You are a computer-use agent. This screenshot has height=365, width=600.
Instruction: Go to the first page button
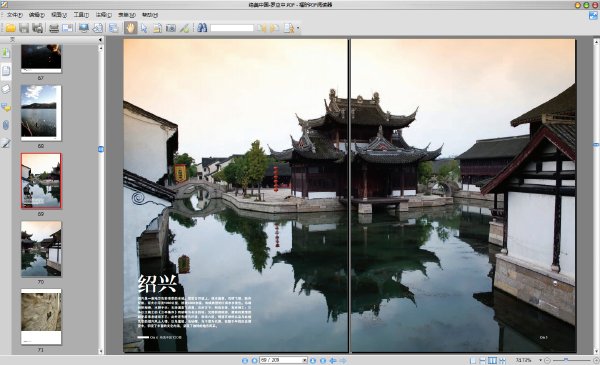coord(245,360)
